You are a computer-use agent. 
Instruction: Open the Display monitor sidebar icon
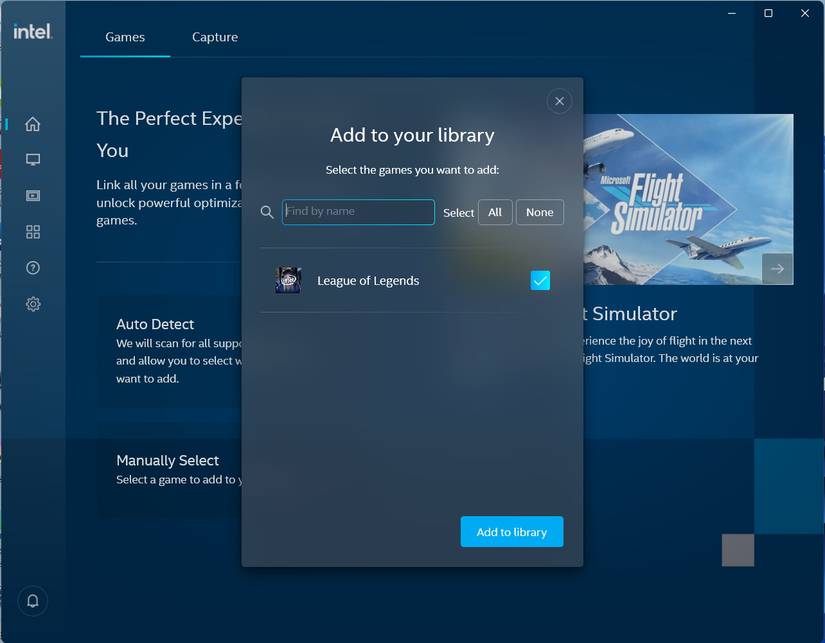click(x=33, y=160)
